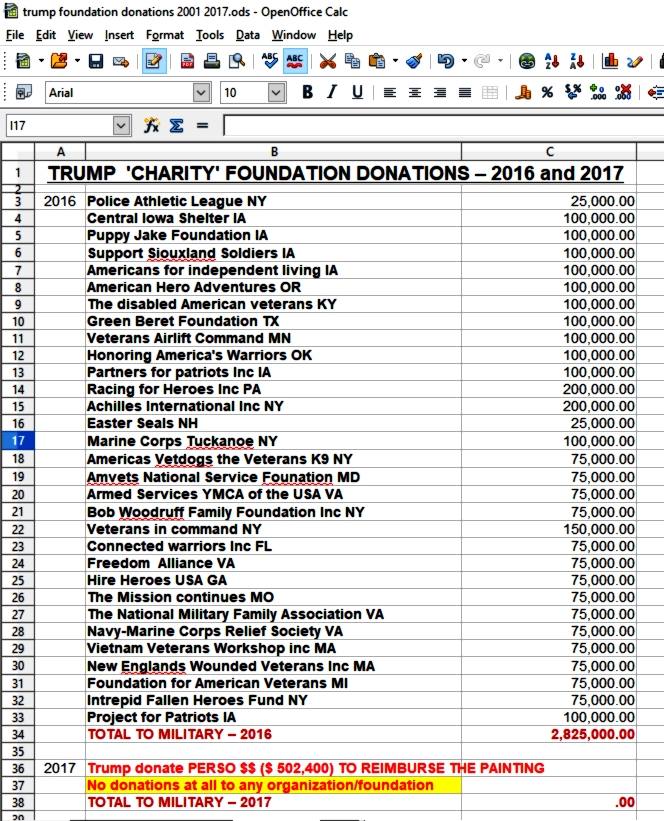The width and height of the screenshot is (664, 821).
Task: Click the formula input line
Action: (444, 126)
